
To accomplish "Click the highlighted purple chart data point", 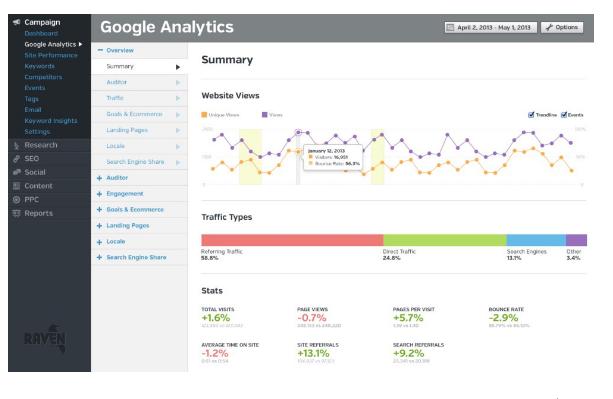I will click(x=298, y=132).
